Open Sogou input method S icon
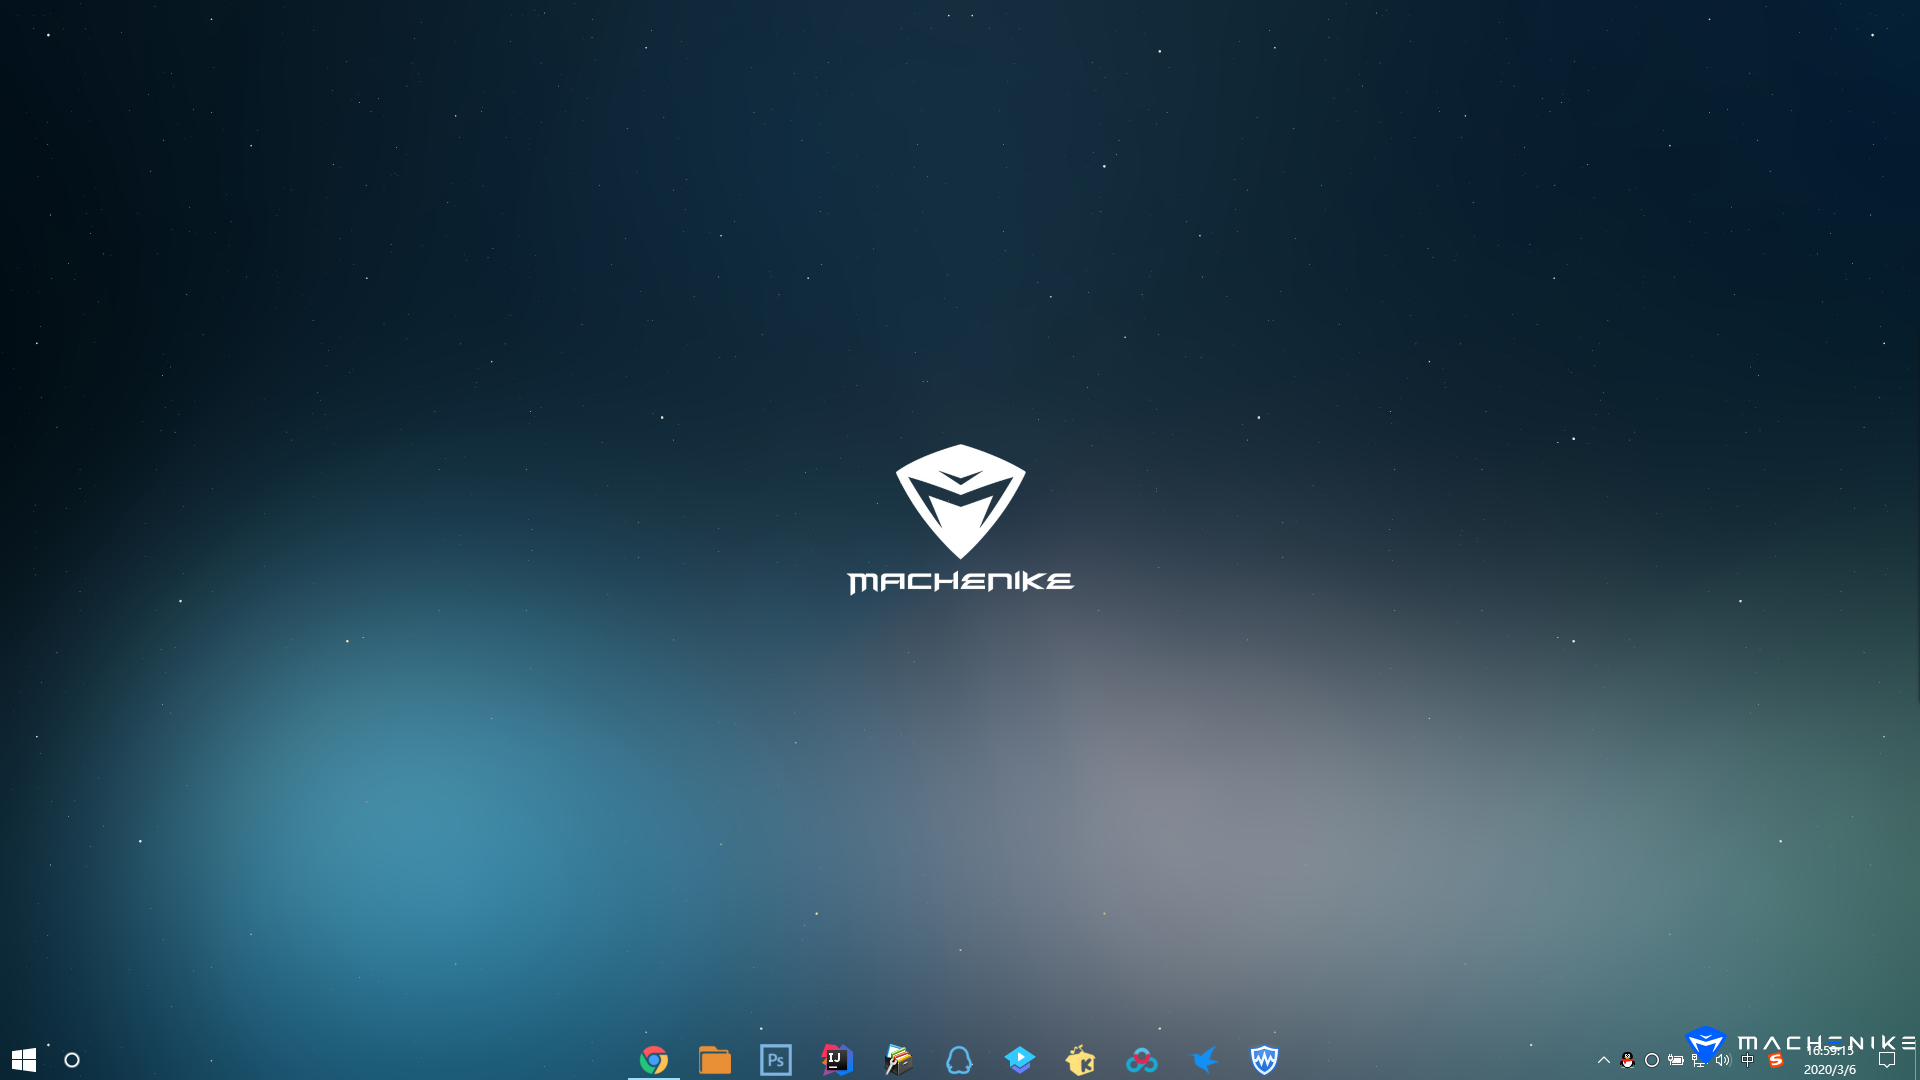1920x1080 pixels. click(1776, 1060)
